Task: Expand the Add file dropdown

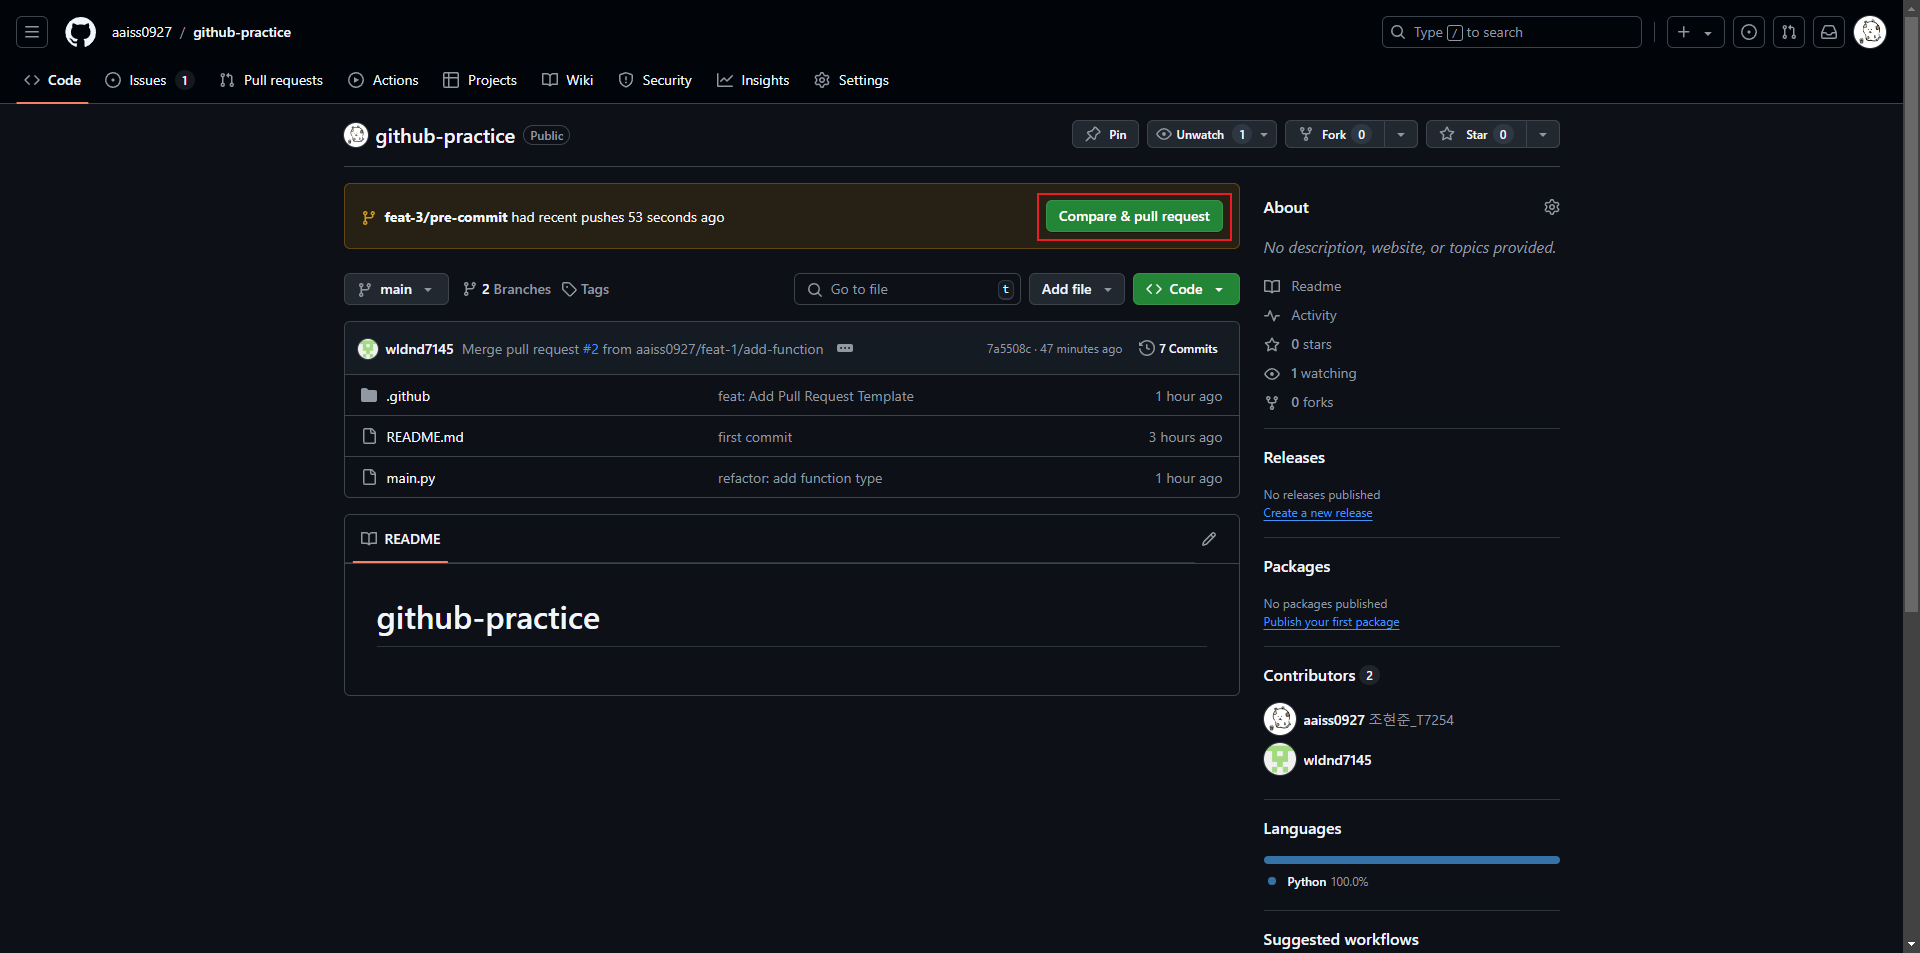Action: coord(1077,289)
